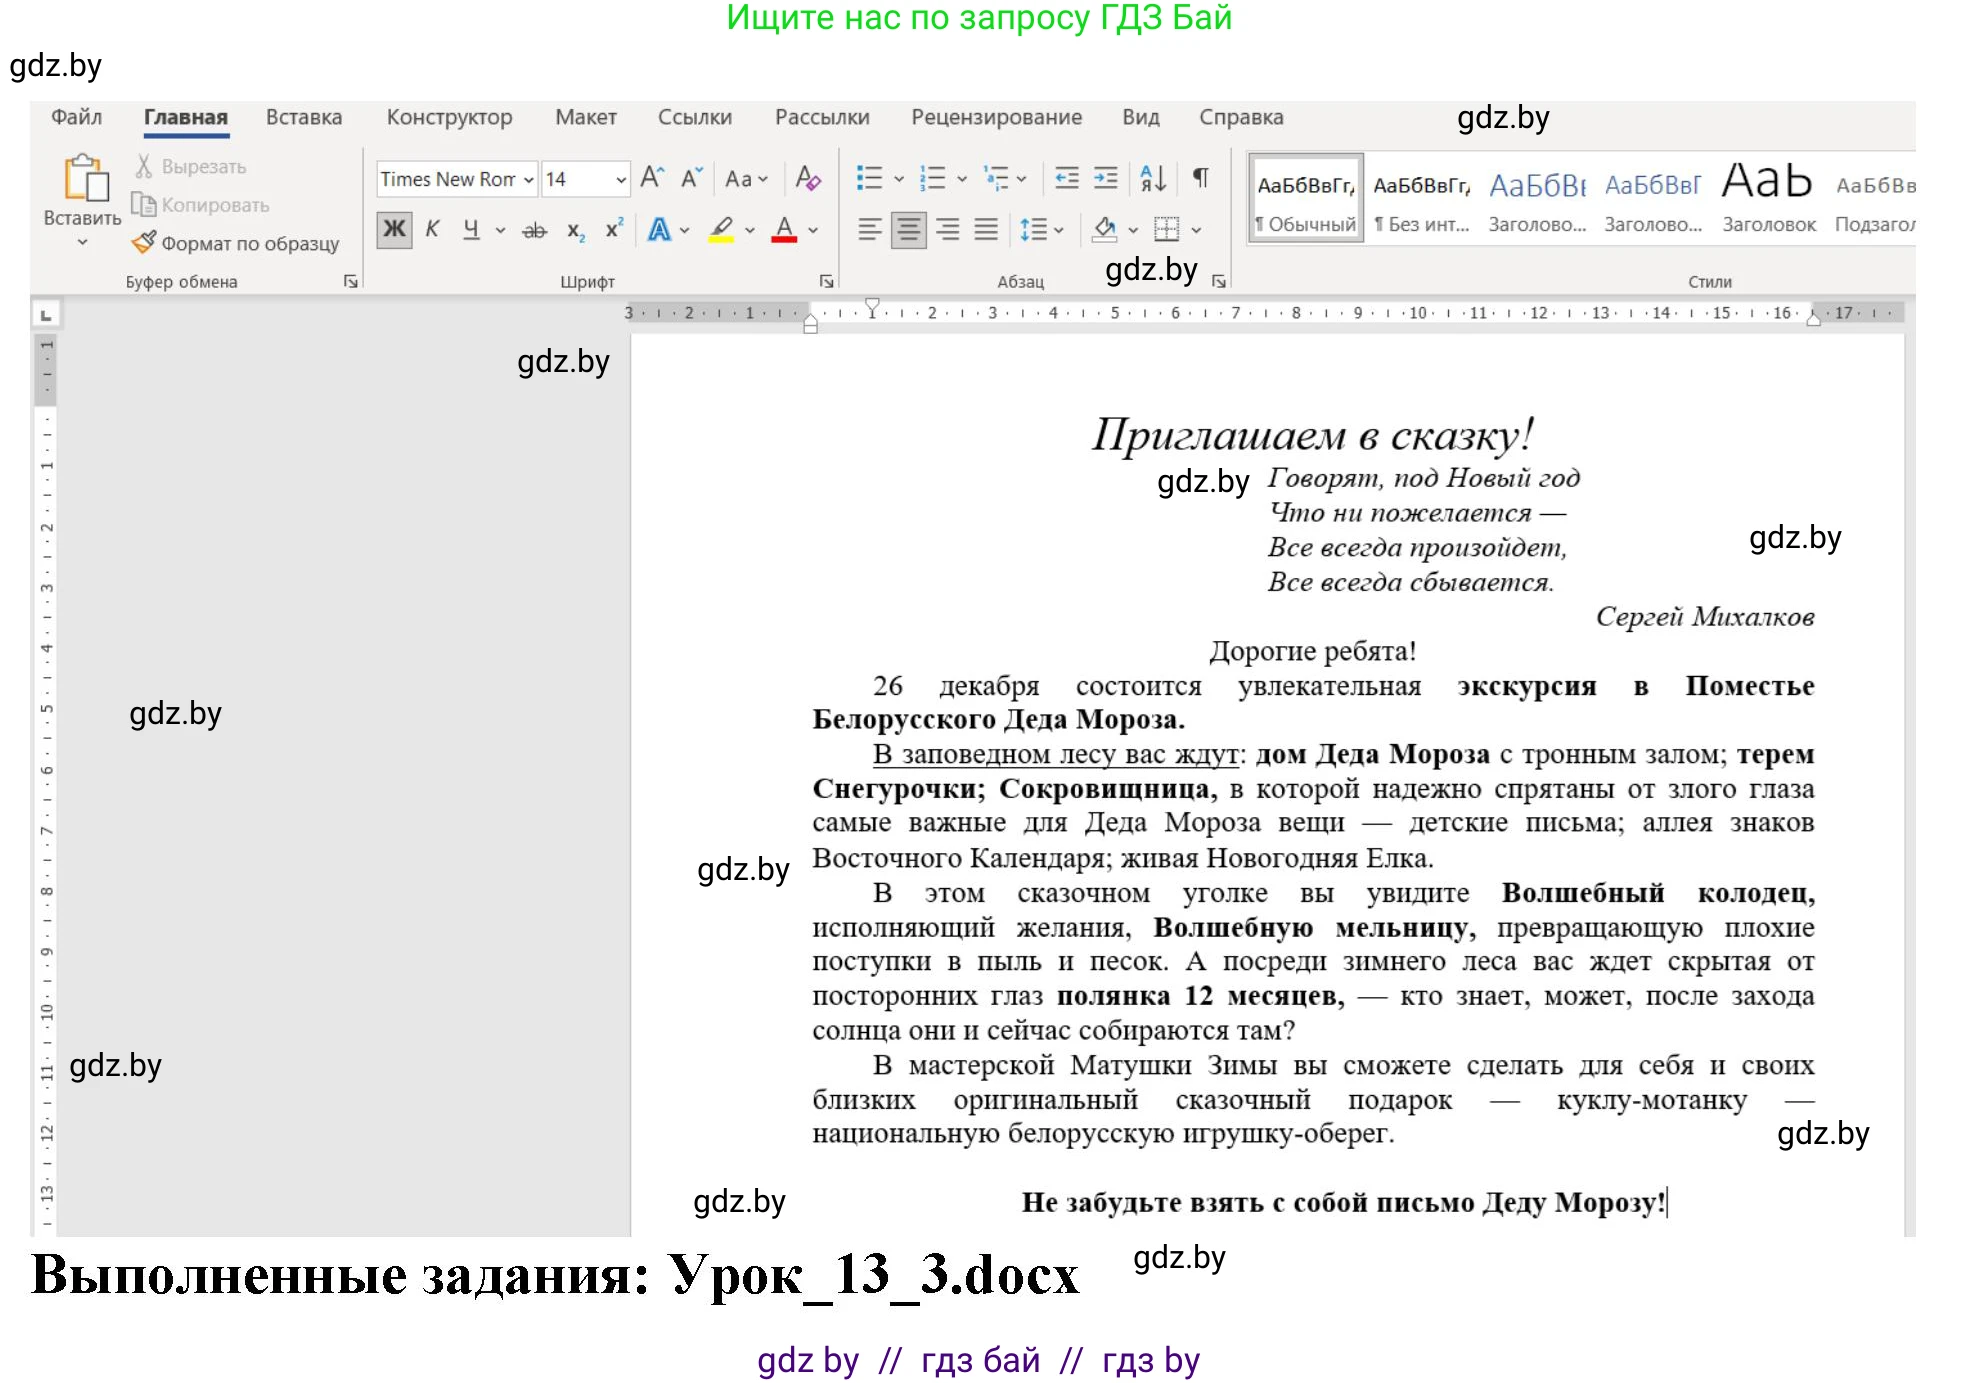The height and width of the screenshot is (1383, 1961).
Task: Enable subscript formatting
Action: pyautogui.click(x=575, y=229)
